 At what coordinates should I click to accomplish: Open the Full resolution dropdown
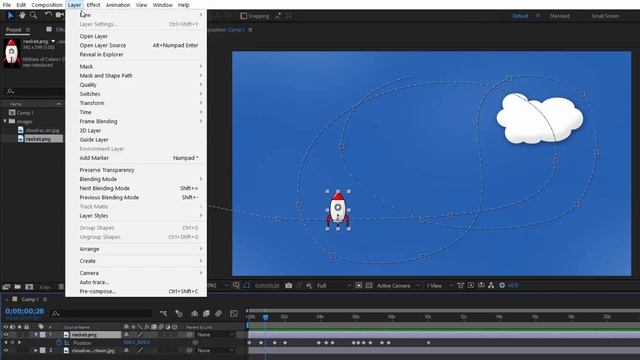[333, 285]
